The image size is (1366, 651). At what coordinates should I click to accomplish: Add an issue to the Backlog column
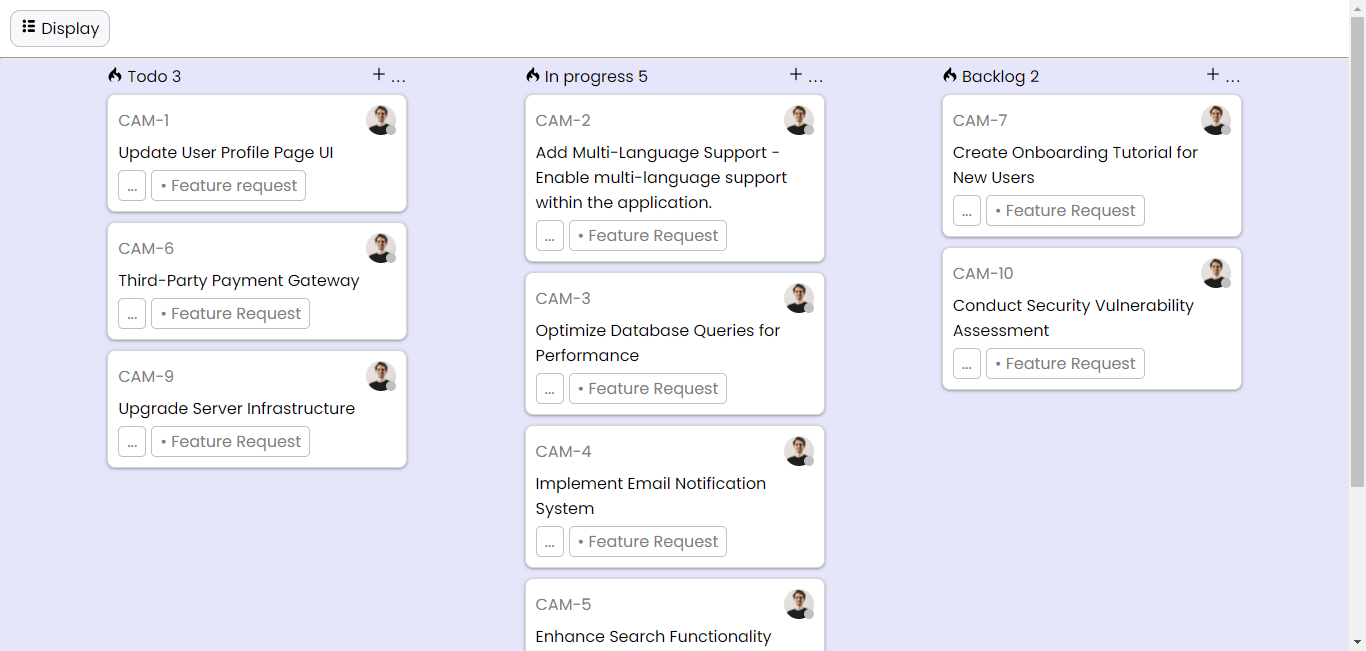tap(1215, 74)
